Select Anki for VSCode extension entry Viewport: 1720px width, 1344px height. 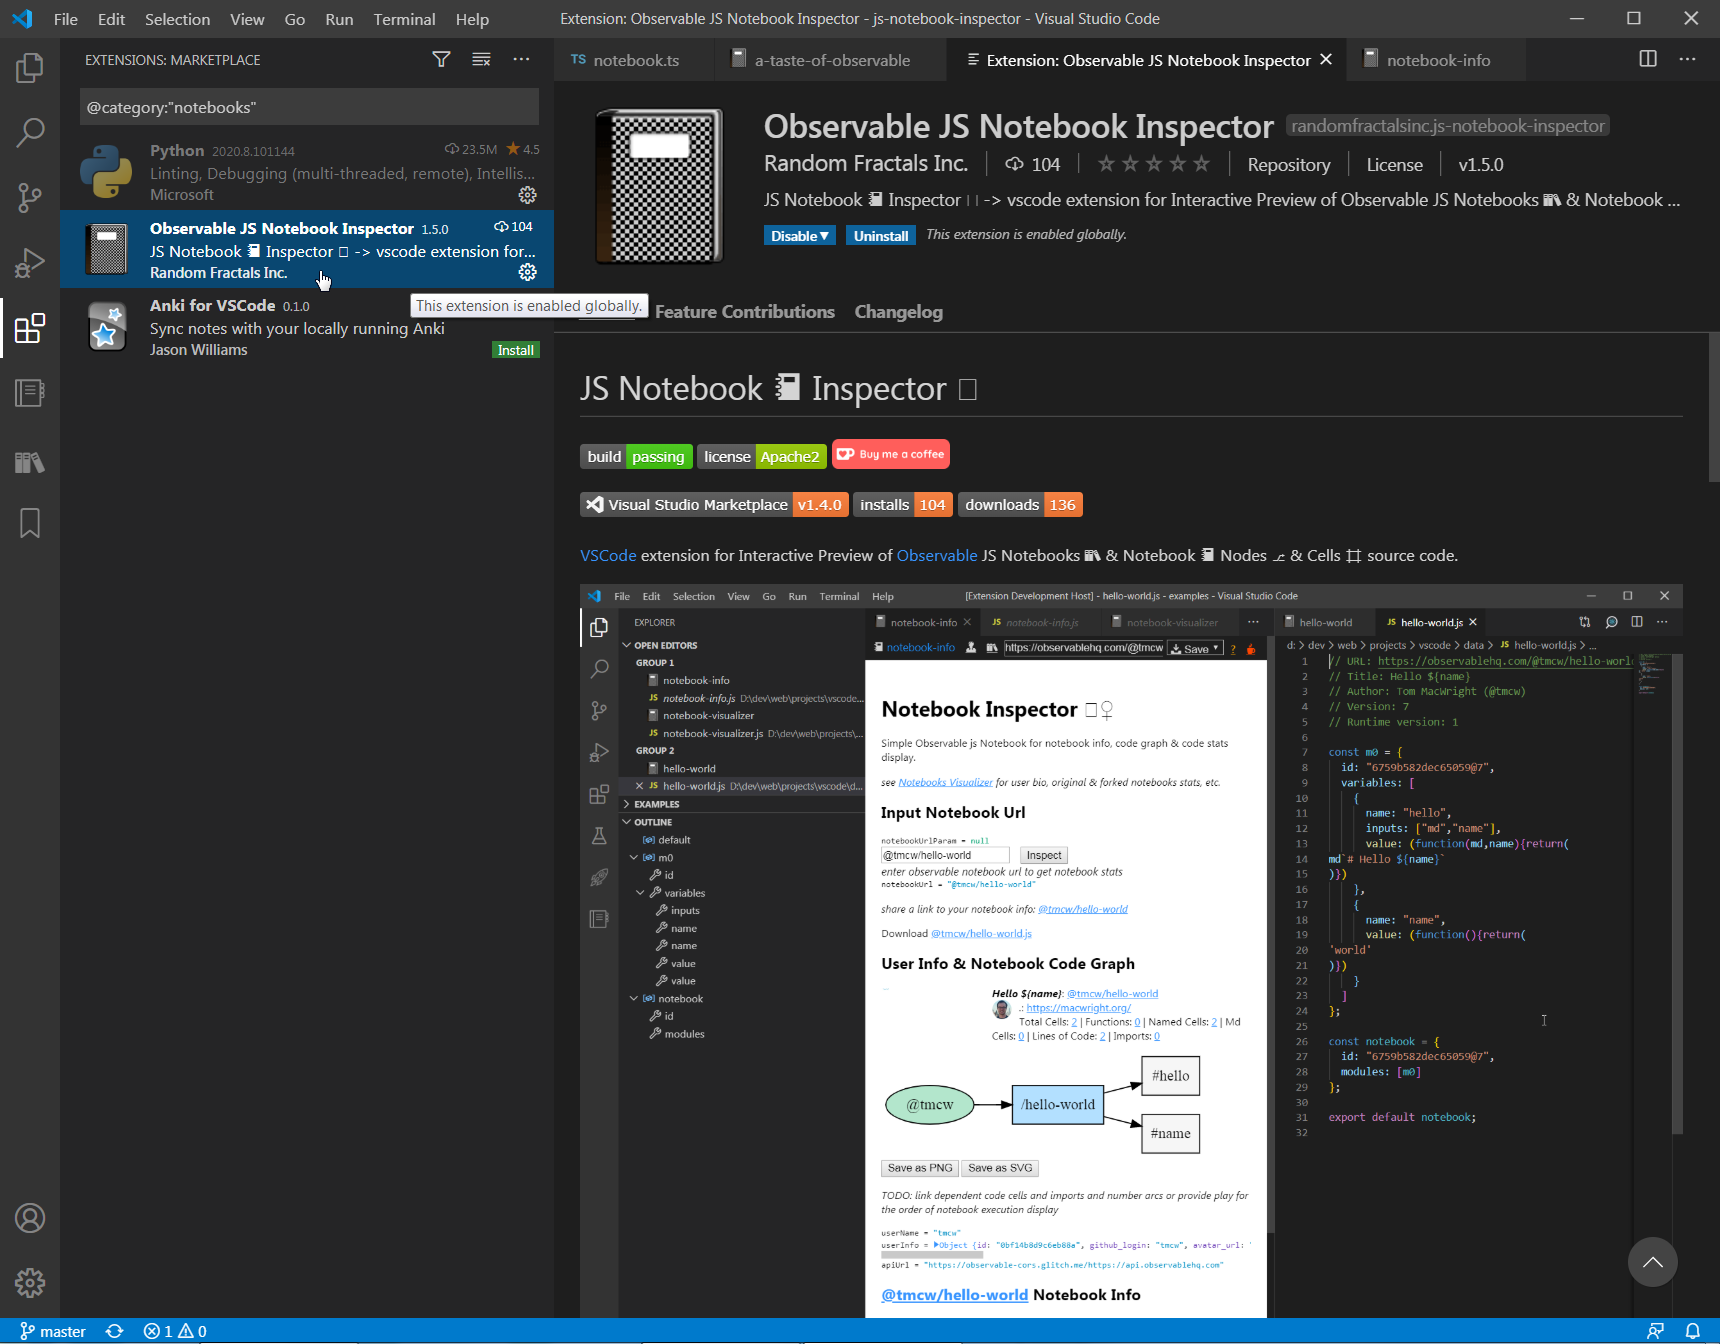(x=307, y=327)
